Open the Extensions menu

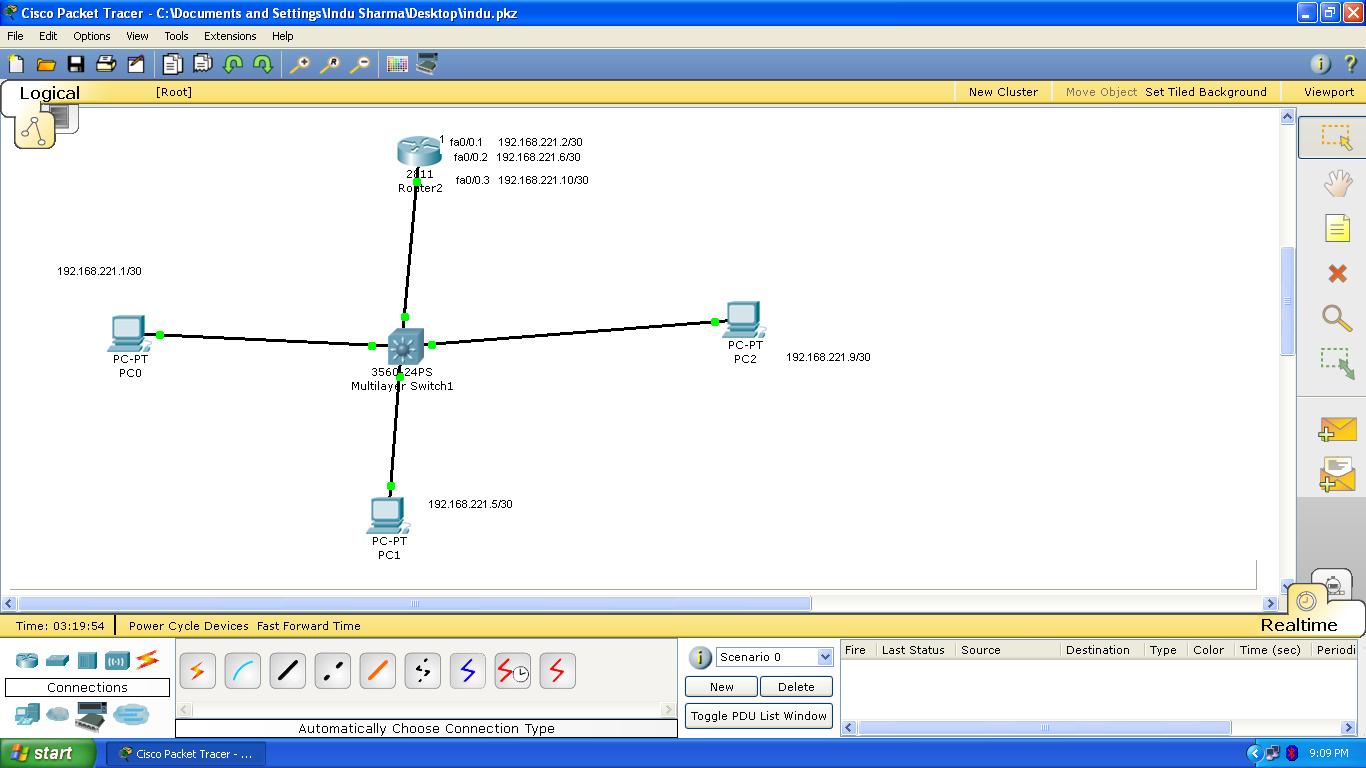point(230,36)
